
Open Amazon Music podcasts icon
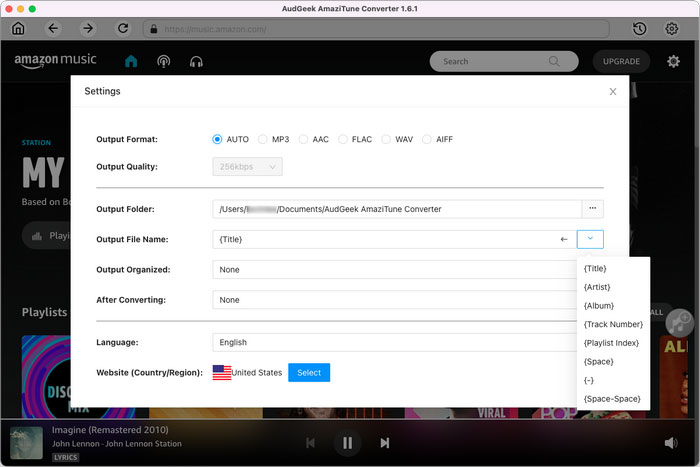[163, 61]
